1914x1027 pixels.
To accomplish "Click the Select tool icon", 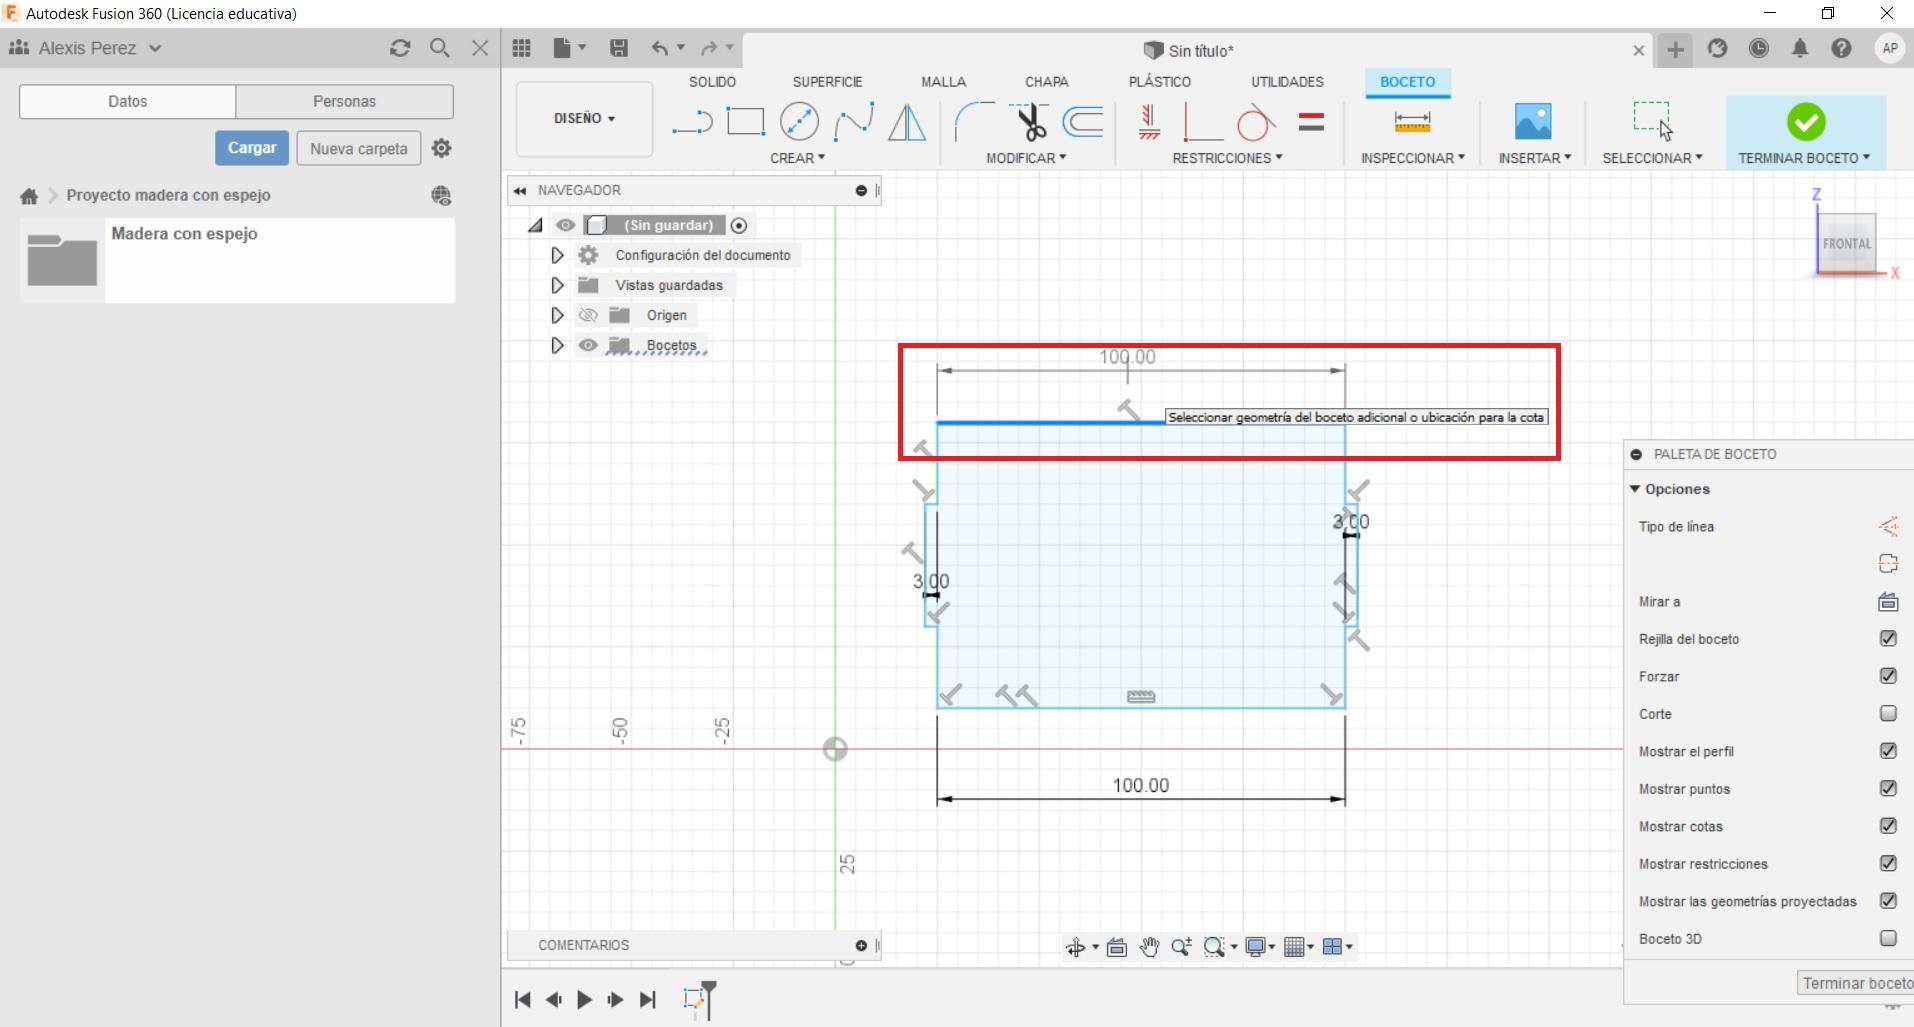I will pyautogui.click(x=1652, y=120).
